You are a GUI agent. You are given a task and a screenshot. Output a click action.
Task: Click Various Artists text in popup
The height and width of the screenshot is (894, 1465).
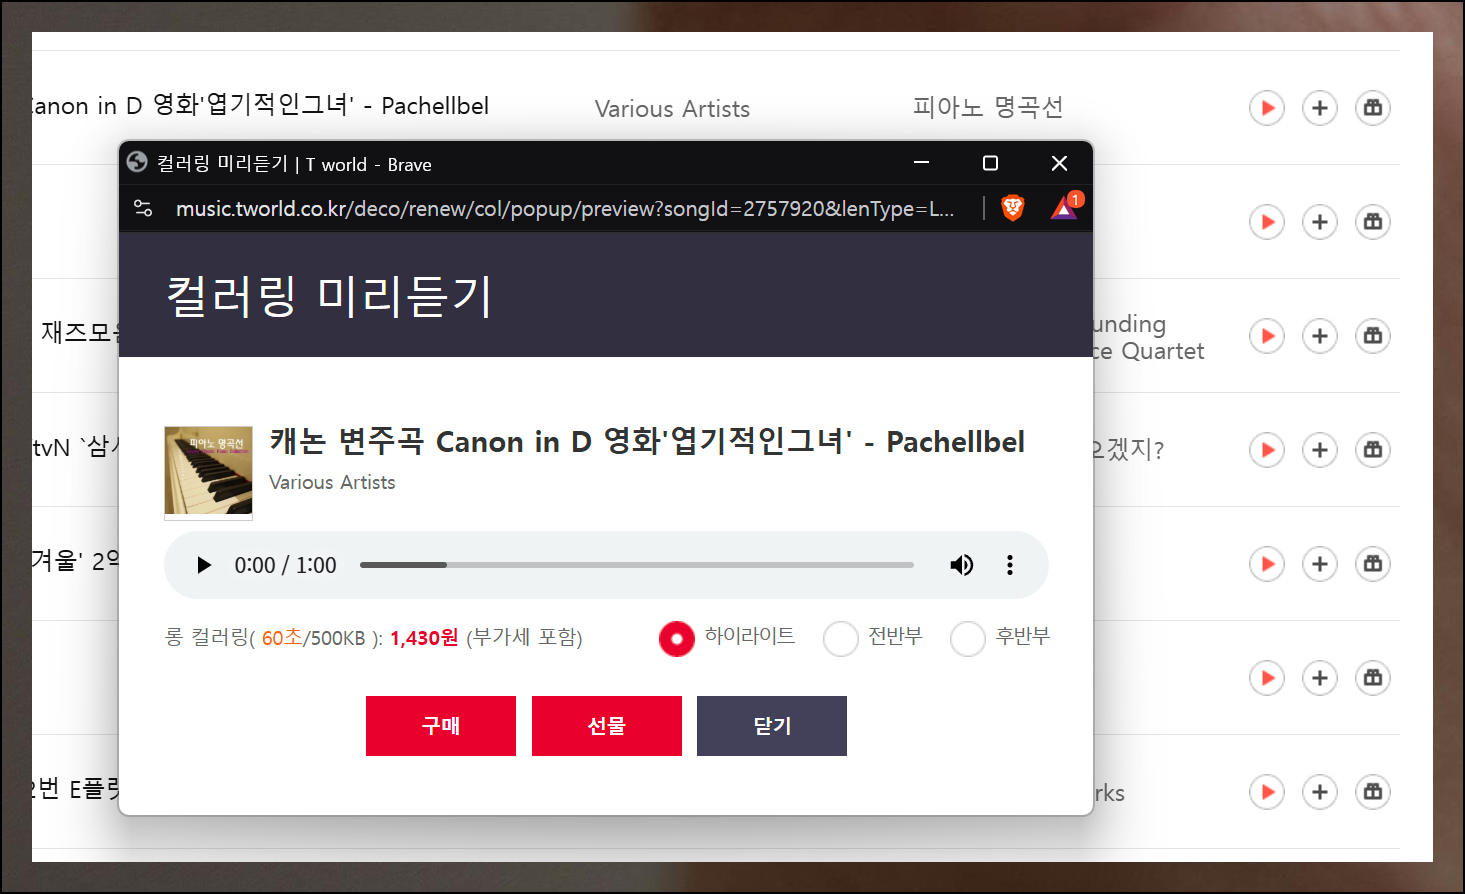[x=332, y=482]
